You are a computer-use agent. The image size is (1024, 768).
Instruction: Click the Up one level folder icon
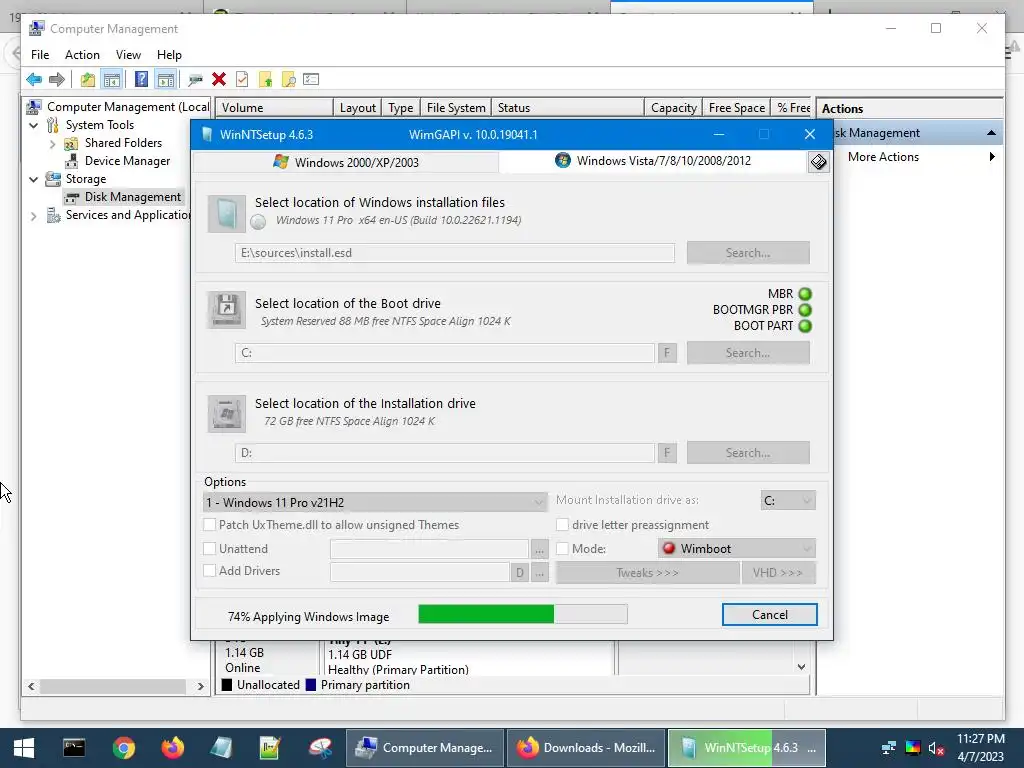click(88, 80)
